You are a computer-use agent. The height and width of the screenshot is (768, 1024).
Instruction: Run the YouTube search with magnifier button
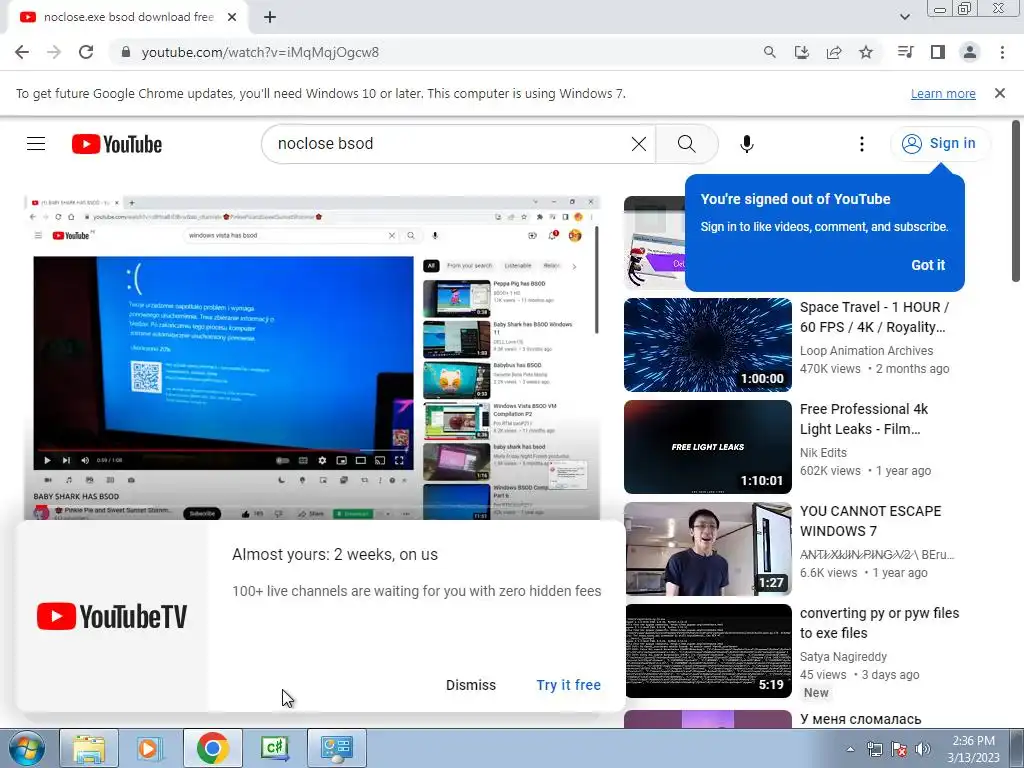686,144
